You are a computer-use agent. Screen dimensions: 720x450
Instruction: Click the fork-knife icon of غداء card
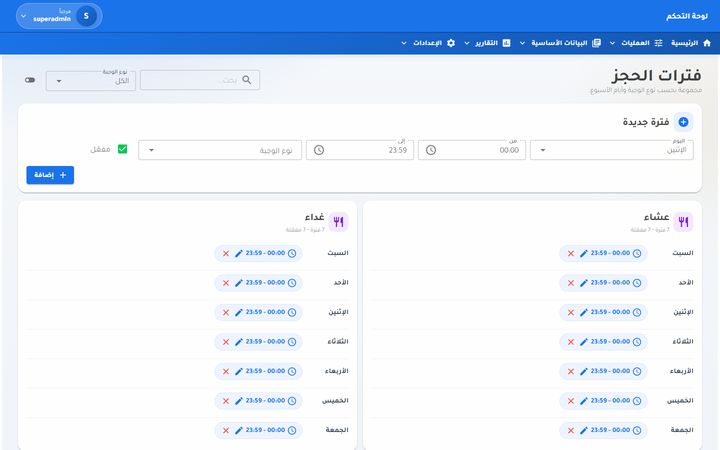338,222
